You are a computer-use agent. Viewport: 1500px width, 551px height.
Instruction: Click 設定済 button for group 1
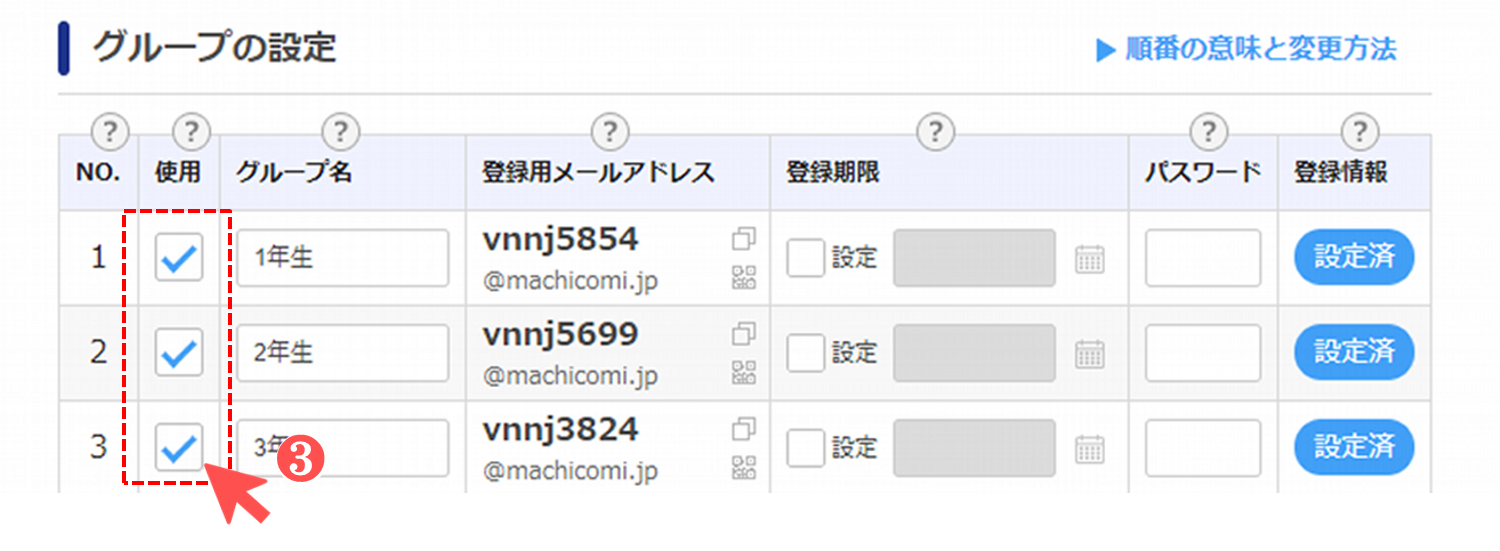[1354, 258]
